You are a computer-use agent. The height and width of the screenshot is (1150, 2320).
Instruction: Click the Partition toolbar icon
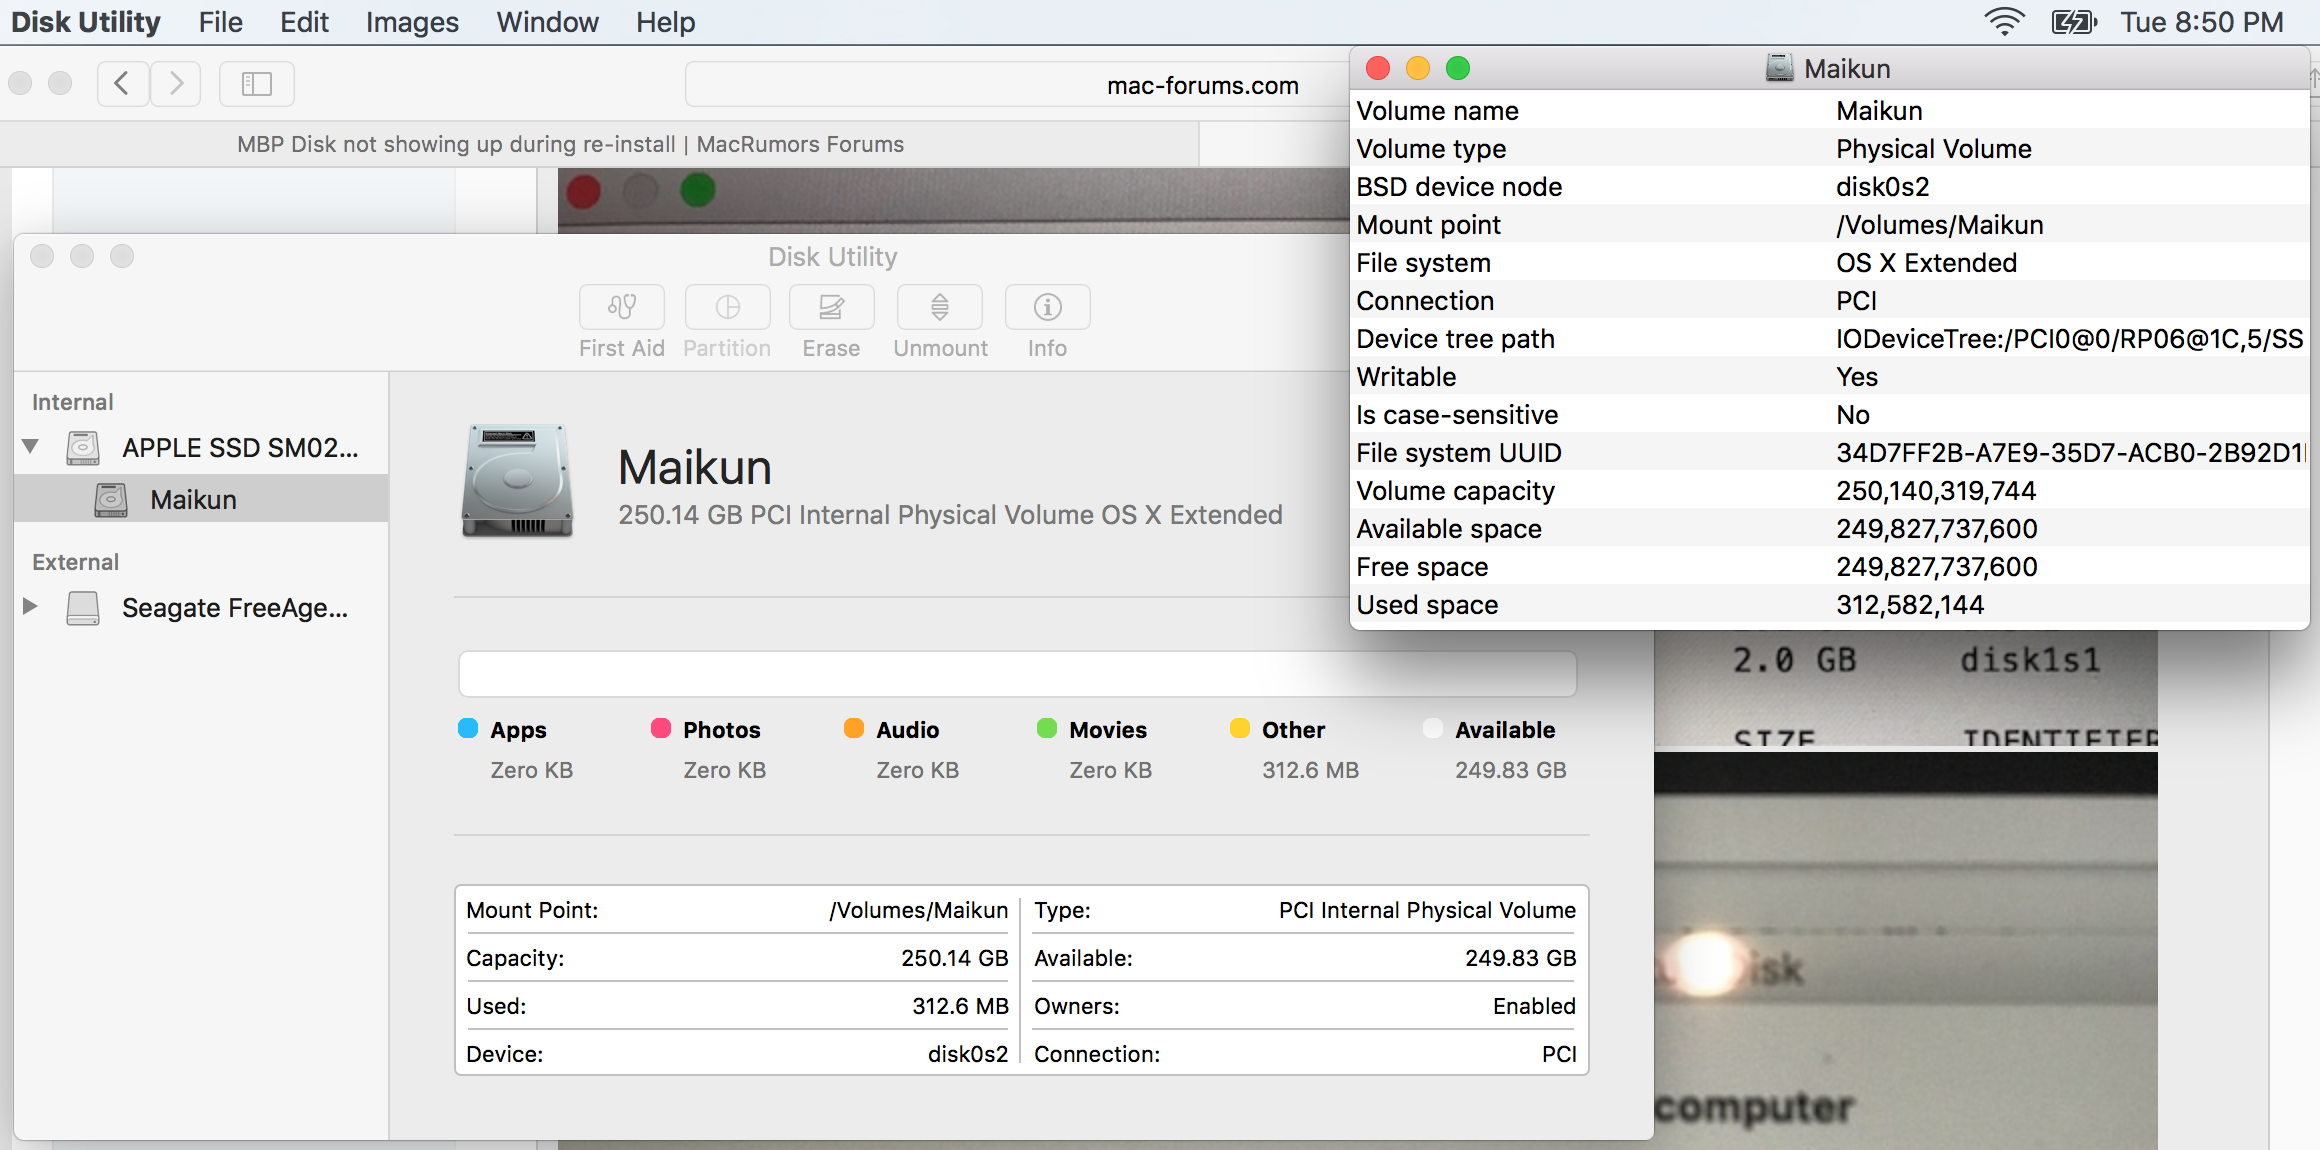pyautogui.click(x=727, y=307)
